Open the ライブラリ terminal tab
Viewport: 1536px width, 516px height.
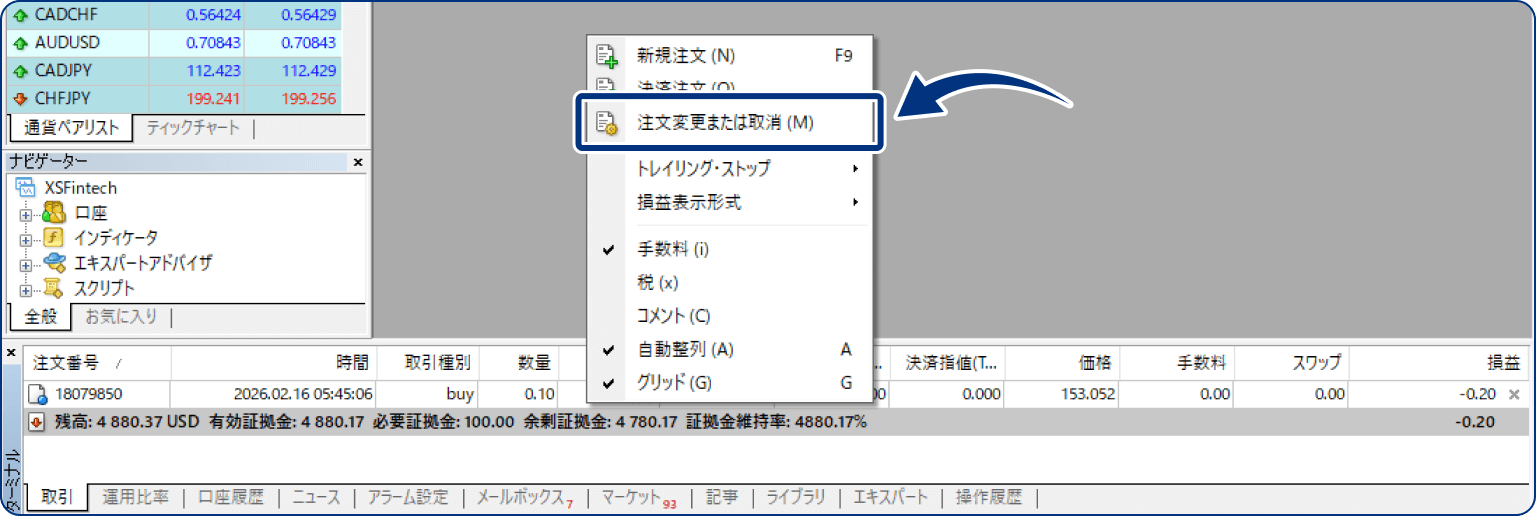tap(795, 497)
